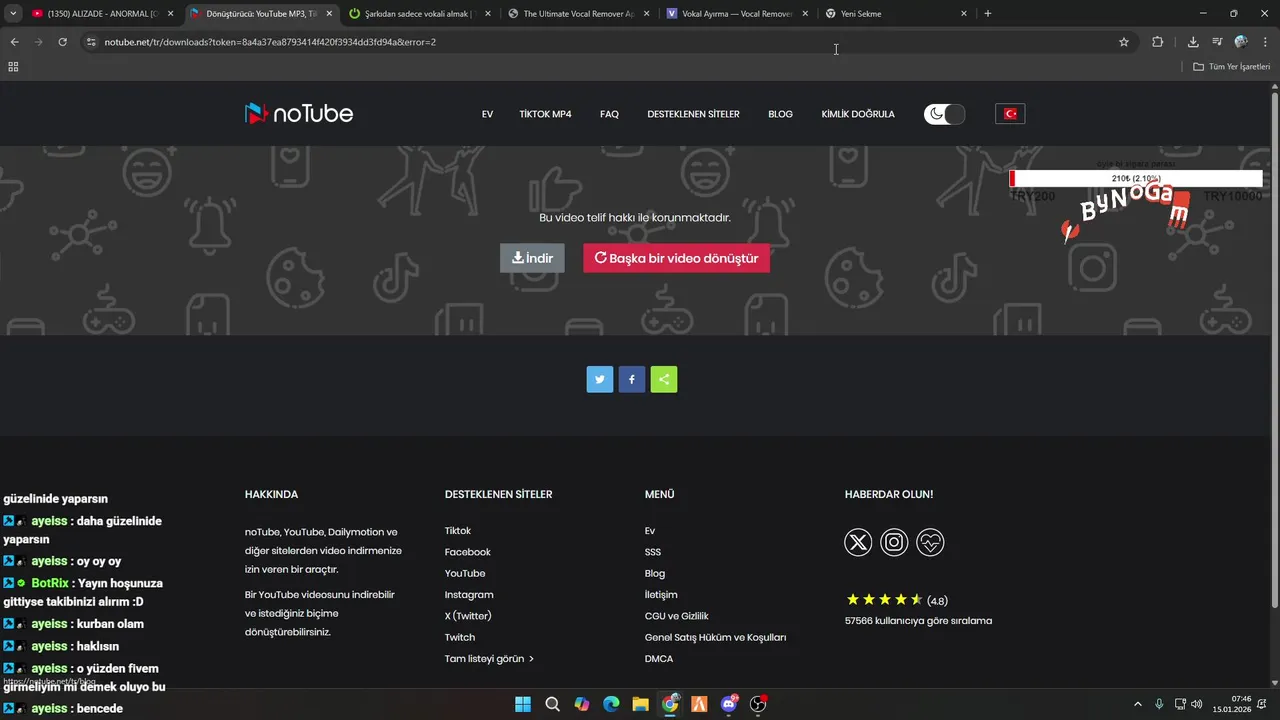Open Windows taskbar search

552,704
